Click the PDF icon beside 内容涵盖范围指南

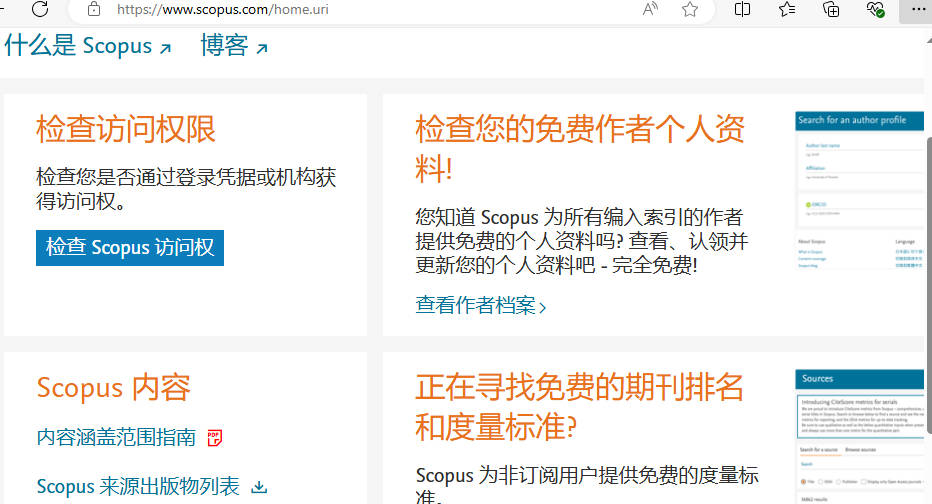(214, 438)
